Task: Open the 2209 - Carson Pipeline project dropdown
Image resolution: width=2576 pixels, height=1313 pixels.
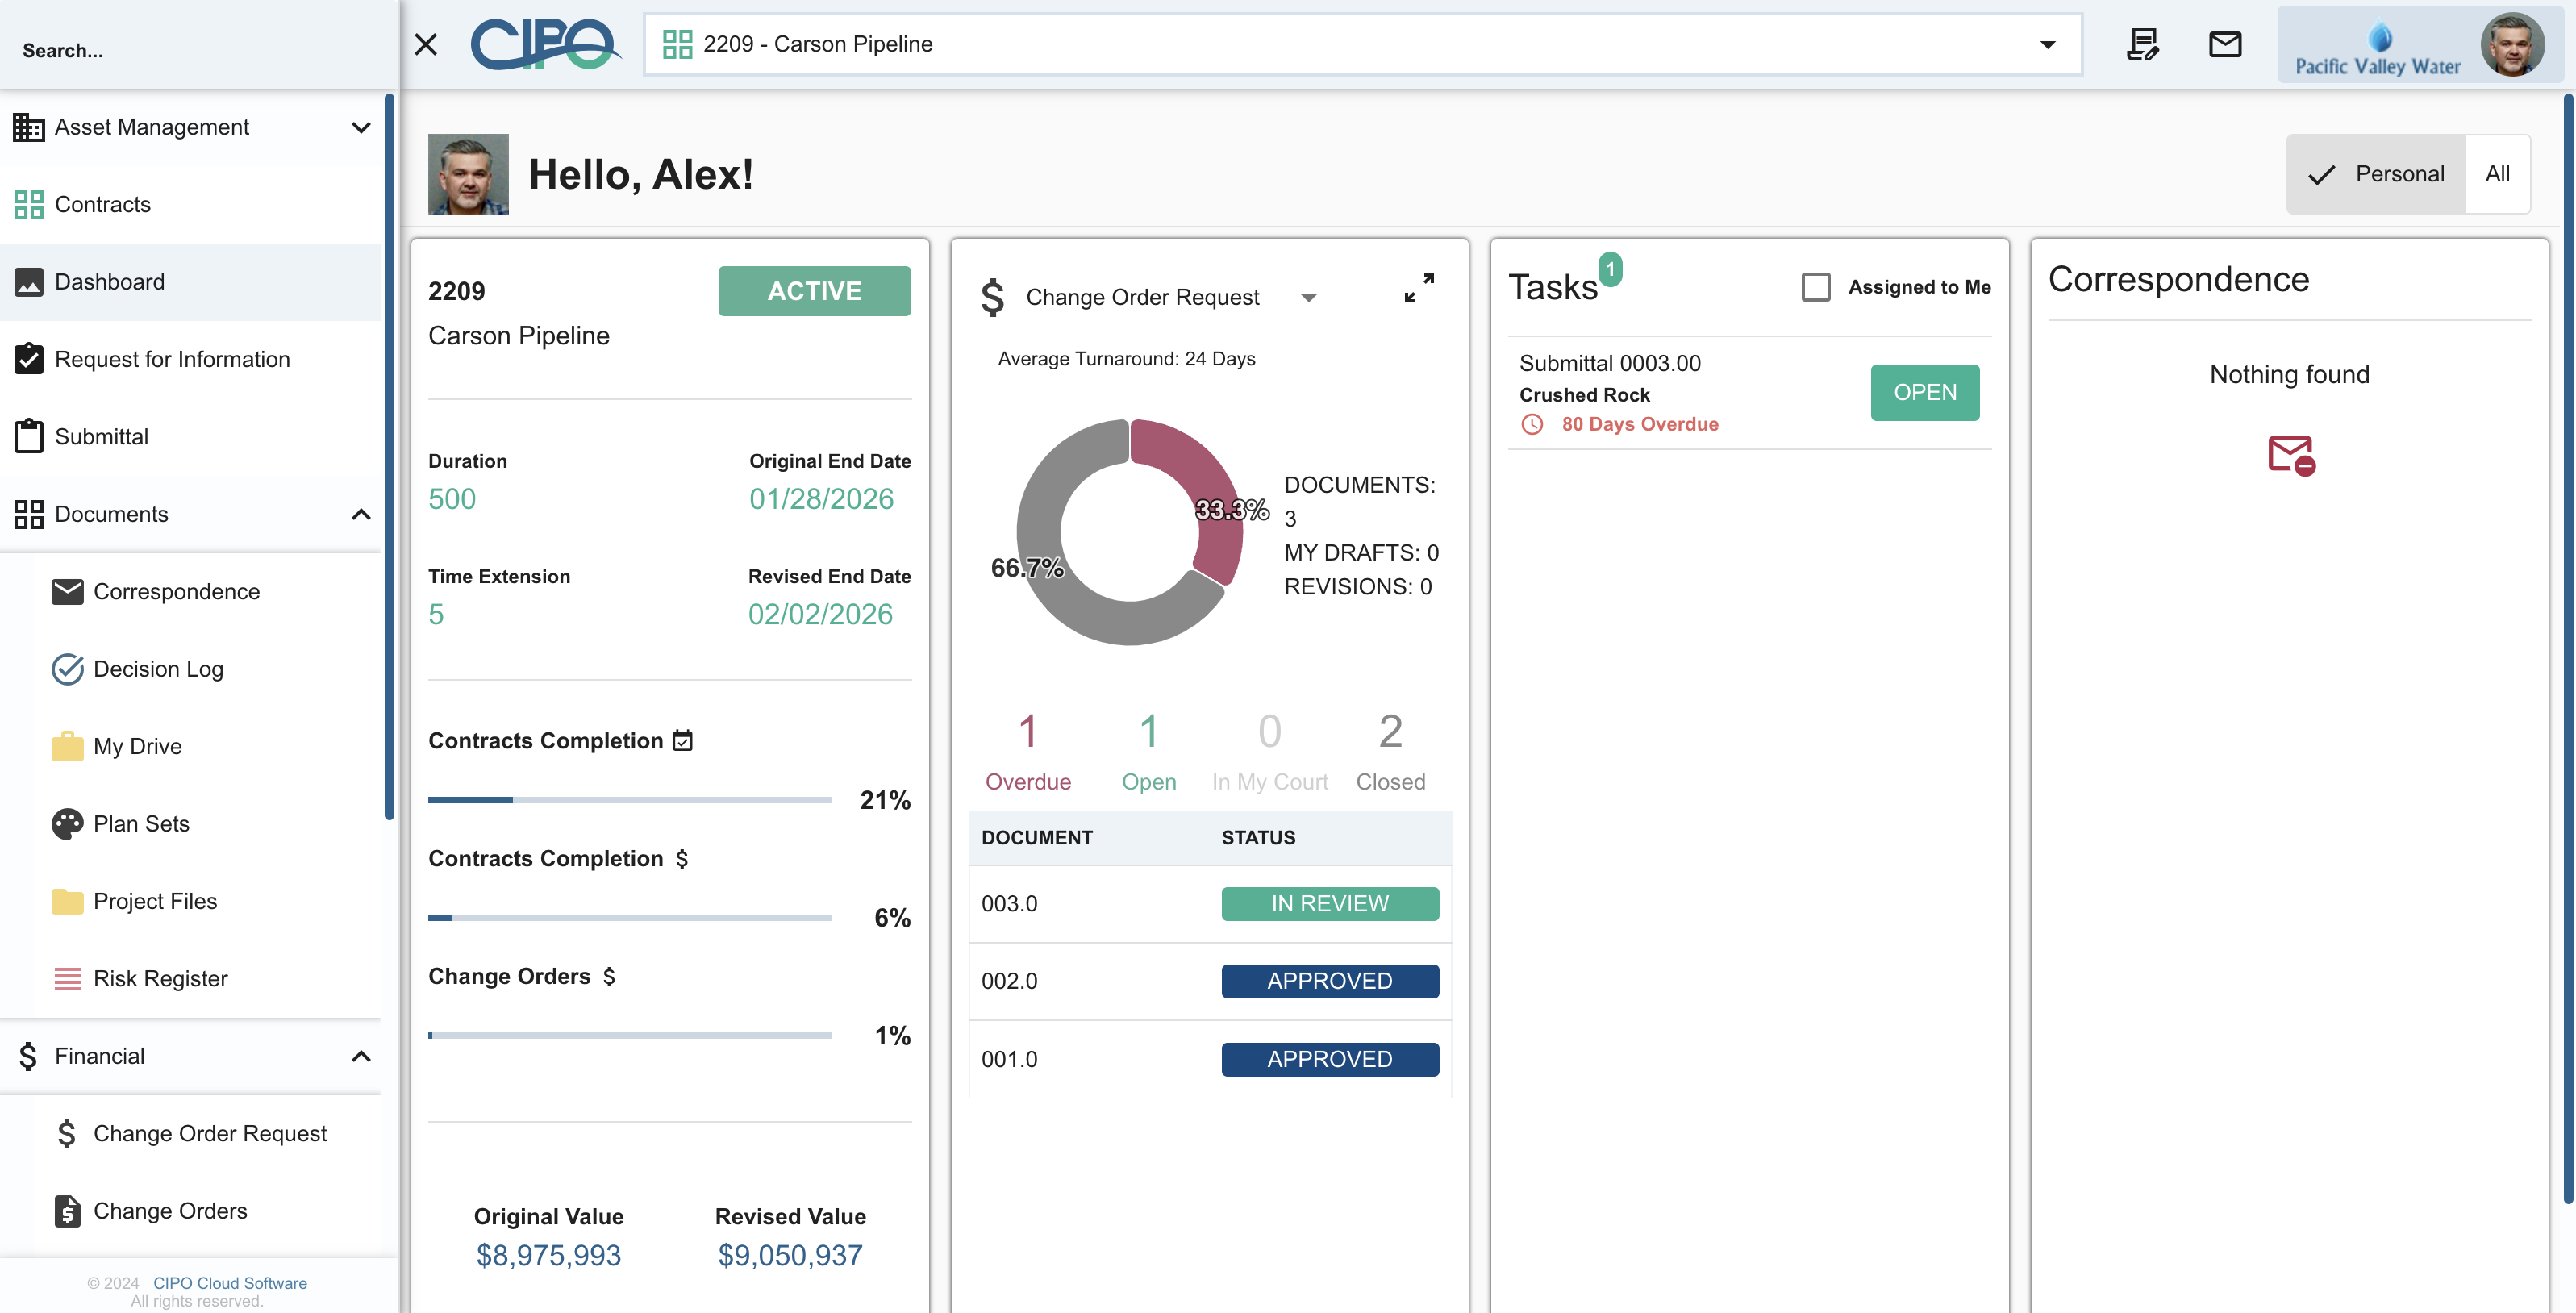Action: click(x=2047, y=44)
